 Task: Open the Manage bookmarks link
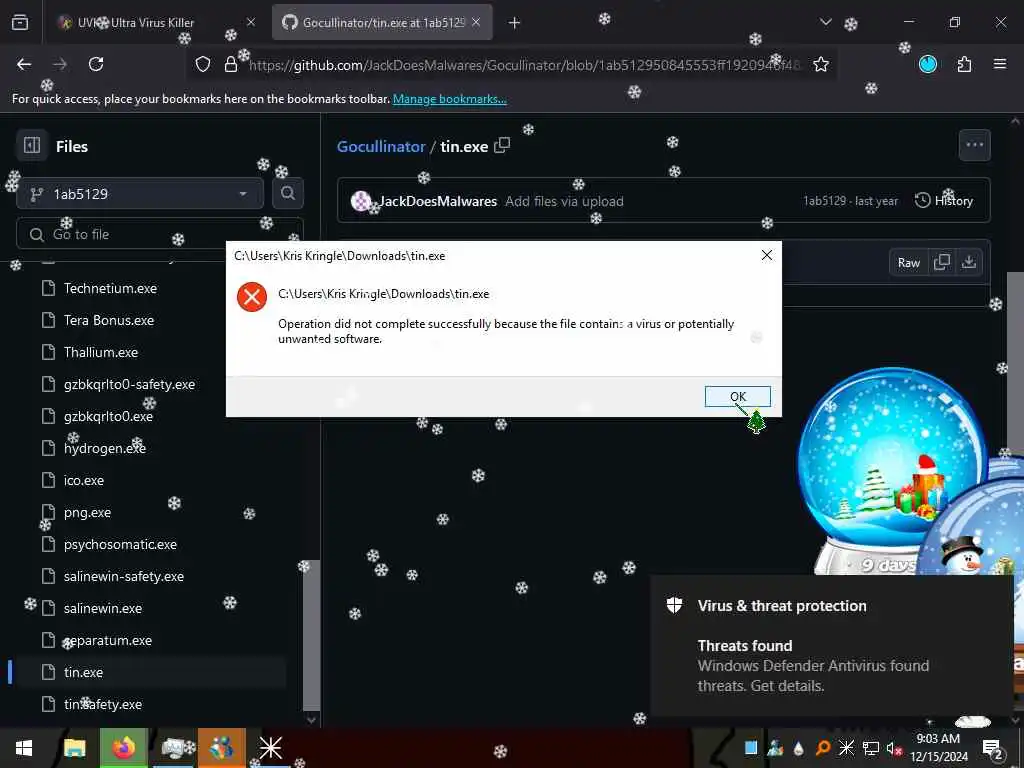[449, 99]
